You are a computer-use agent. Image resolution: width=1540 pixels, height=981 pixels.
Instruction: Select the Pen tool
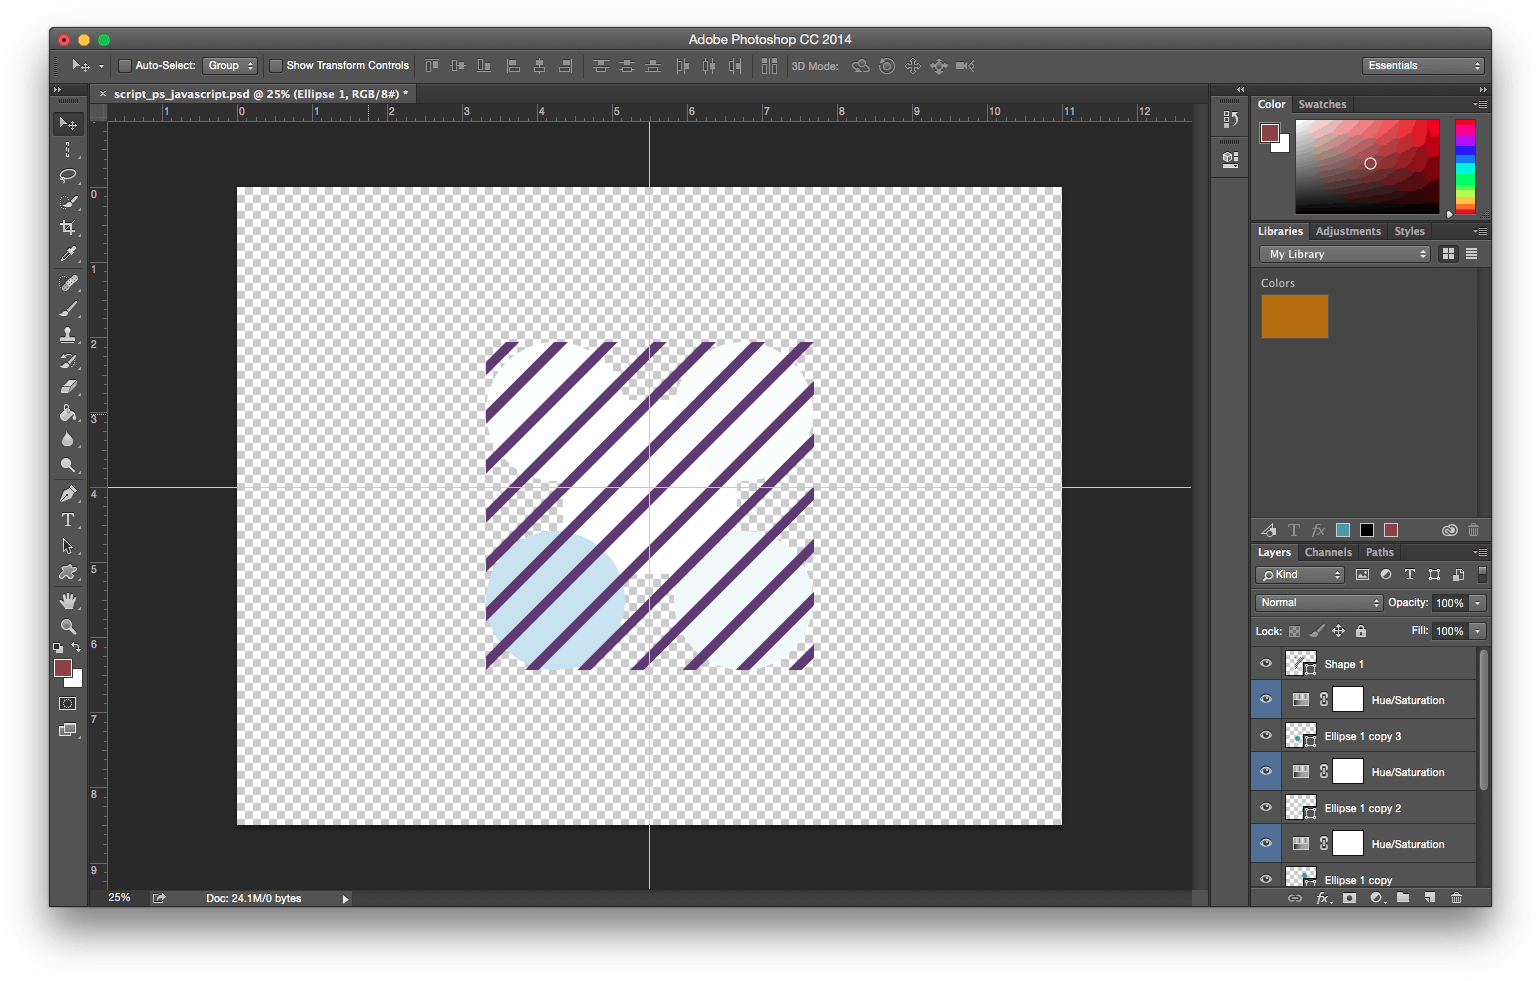(68, 494)
